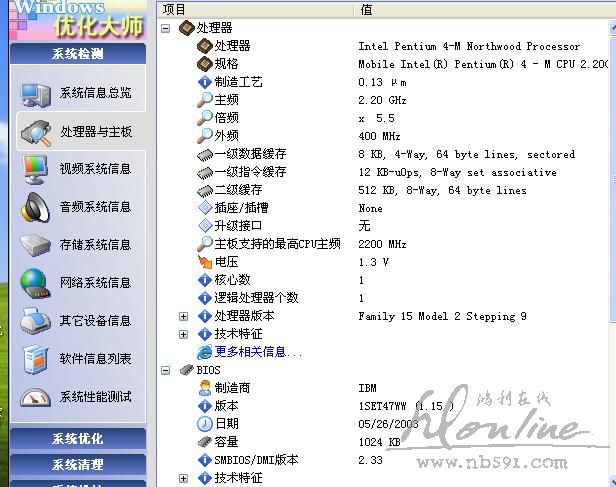616x487 pixels.
Task: Click value 'Intel Pentium 4-M Northwood Processor'
Action: pos(469,46)
